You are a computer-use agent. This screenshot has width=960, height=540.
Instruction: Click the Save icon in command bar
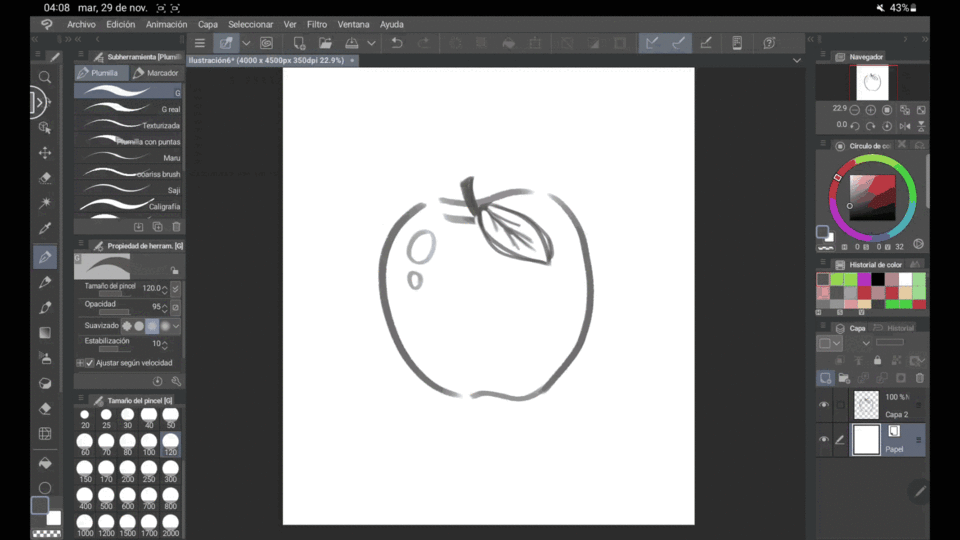(351, 43)
